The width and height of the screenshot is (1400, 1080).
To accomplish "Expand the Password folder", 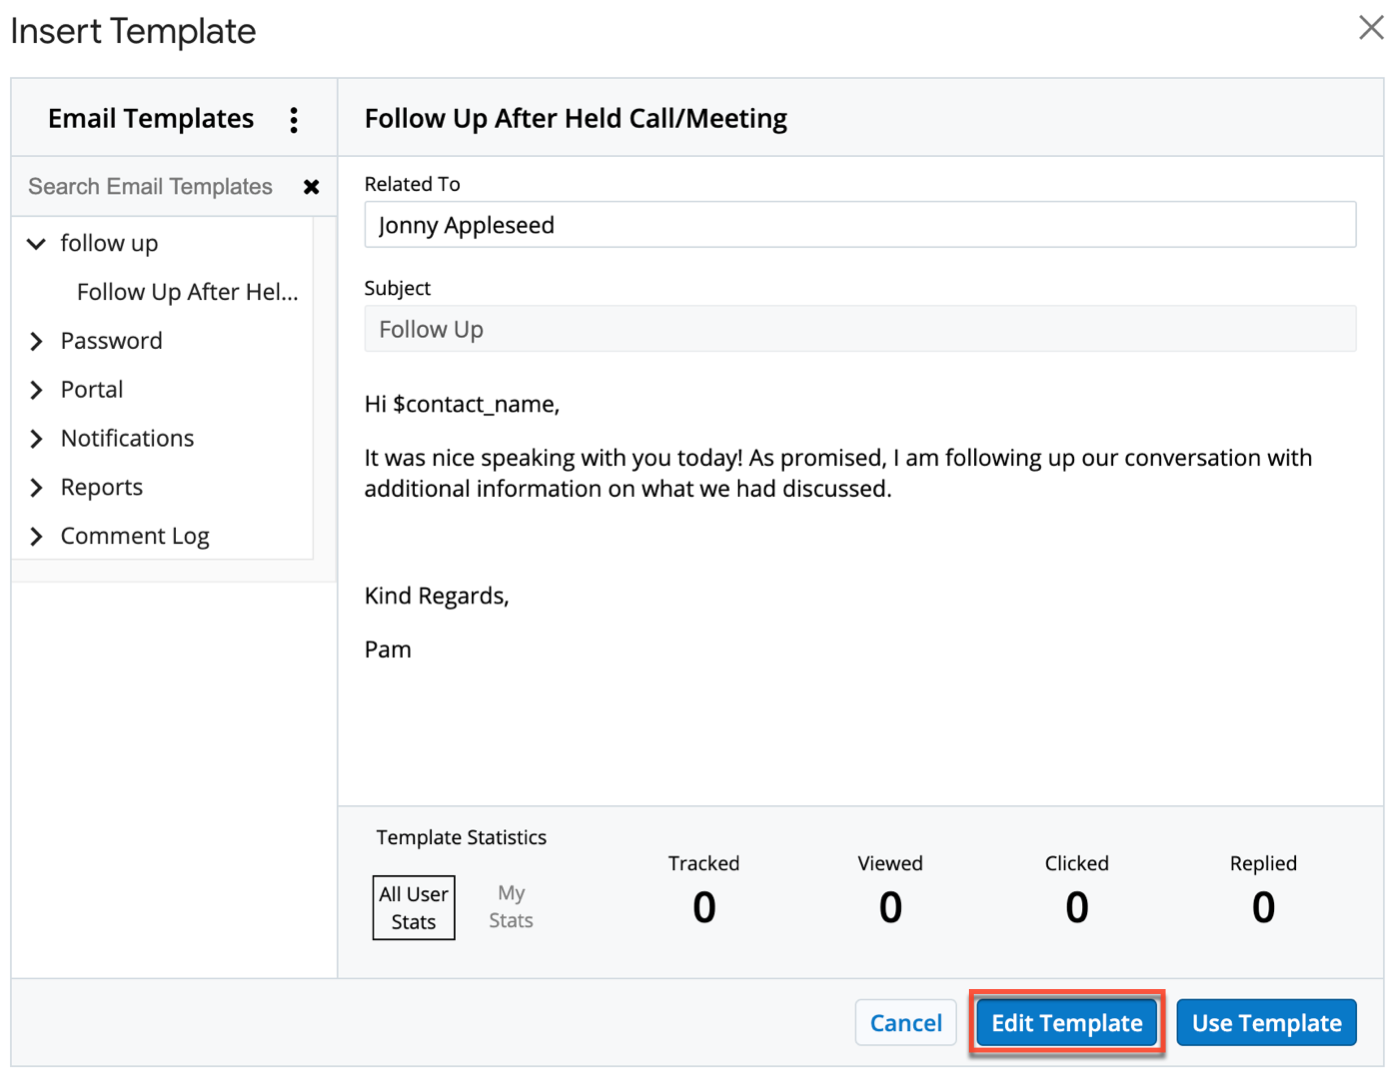I will click(x=37, y=341).
